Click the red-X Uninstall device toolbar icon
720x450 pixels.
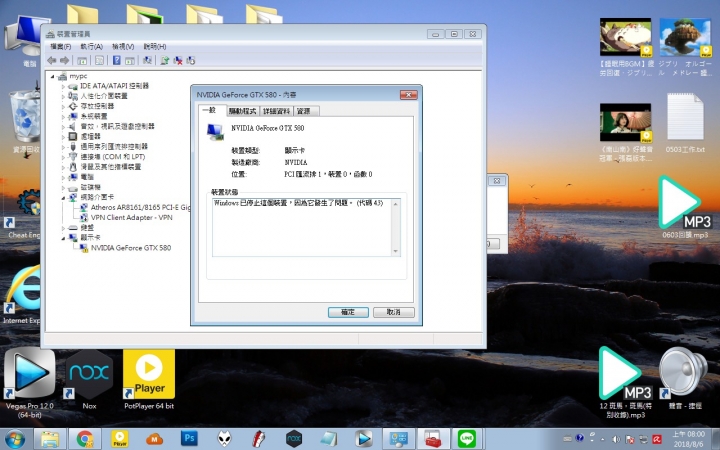click(x=178, y=60)
